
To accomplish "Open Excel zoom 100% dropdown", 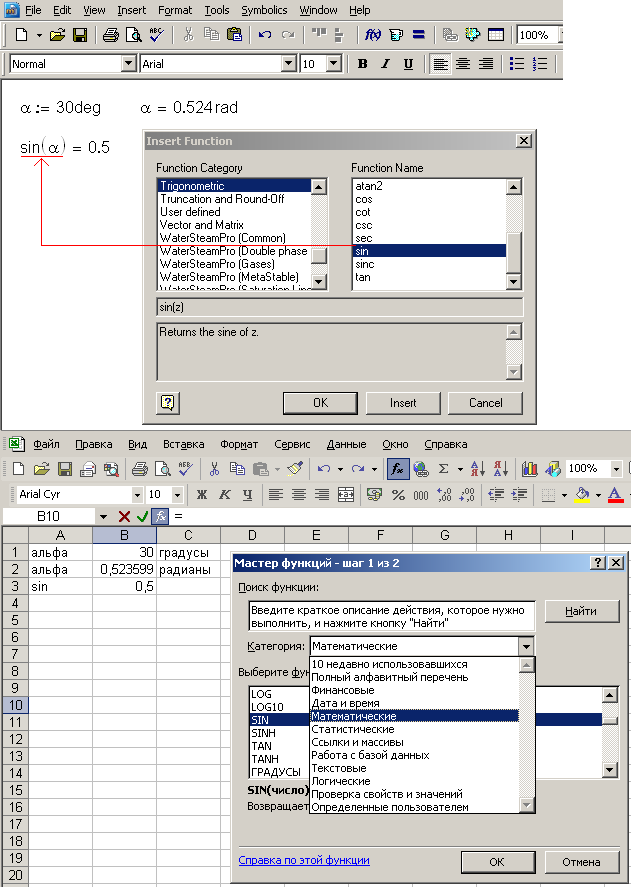I will pos(616,468).
